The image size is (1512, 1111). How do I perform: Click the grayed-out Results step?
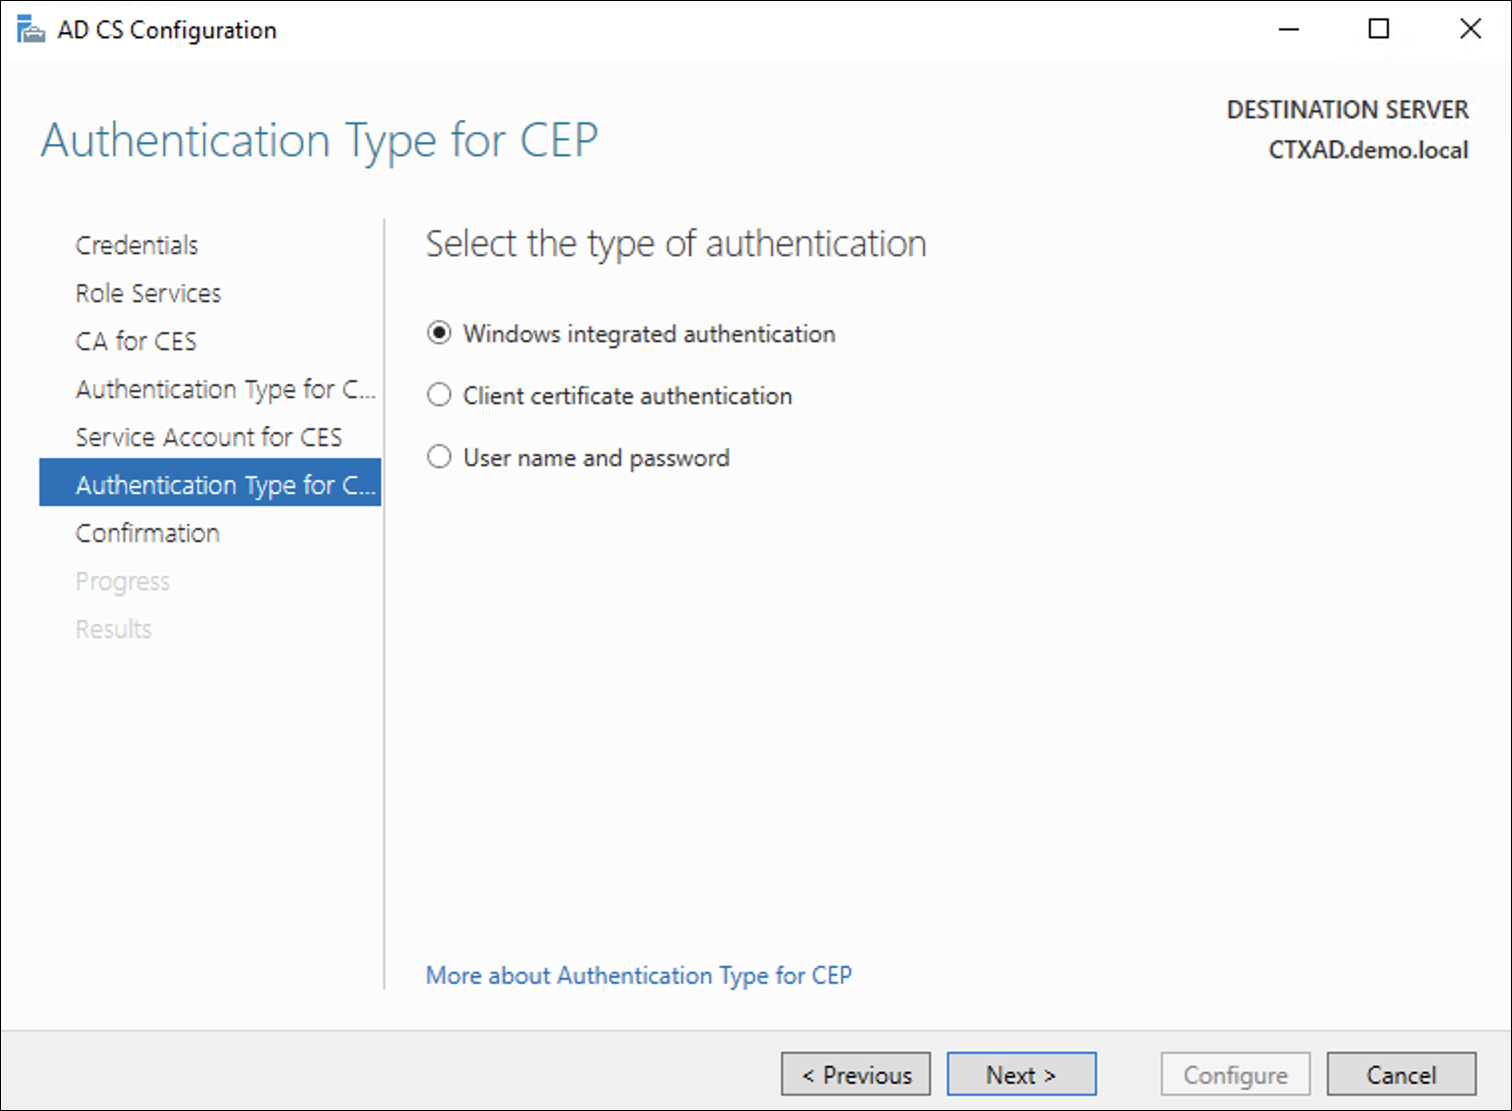[113, 629]
